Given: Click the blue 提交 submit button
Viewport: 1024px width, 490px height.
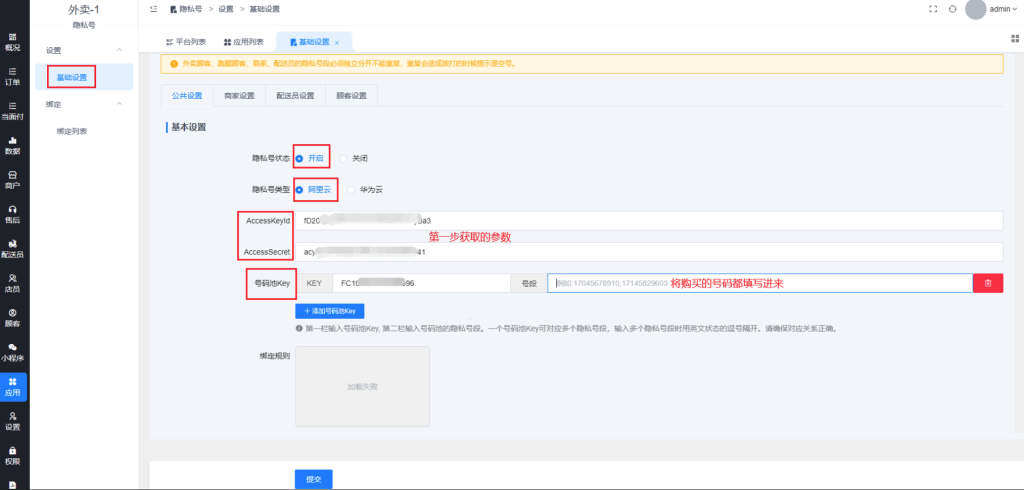Looking at the screenshot, I should pyautogui.click(x=313, y=479).
